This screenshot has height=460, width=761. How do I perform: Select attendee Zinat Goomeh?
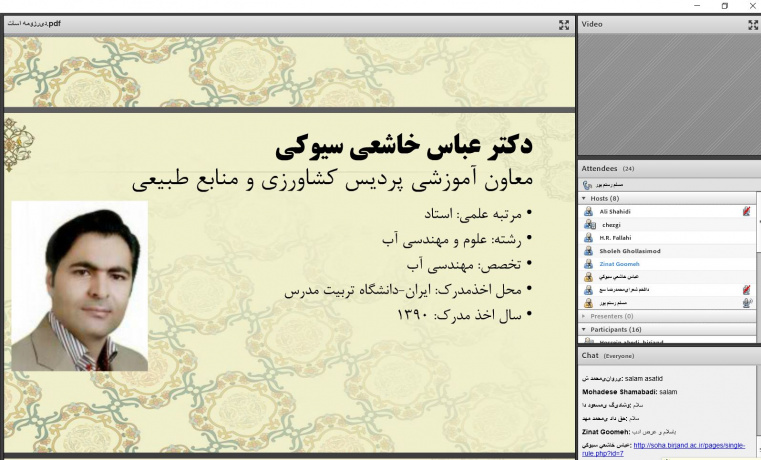619,264
